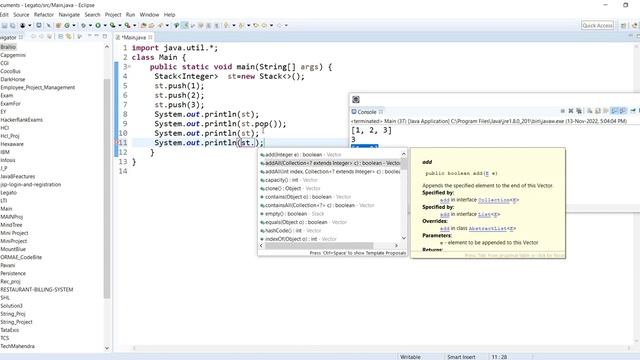Toggle Word Wrap in the Console toolbar

click(x=606, y=111)
